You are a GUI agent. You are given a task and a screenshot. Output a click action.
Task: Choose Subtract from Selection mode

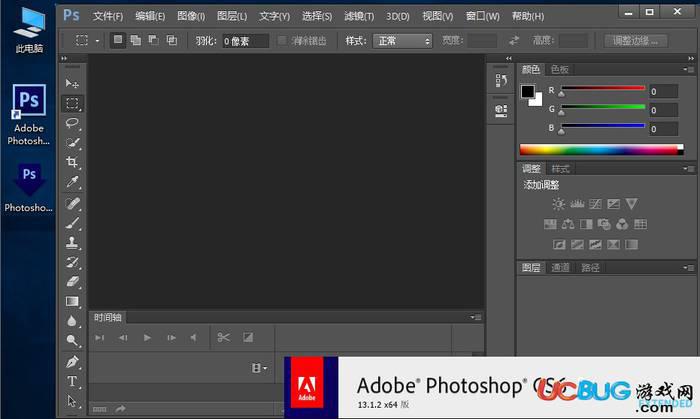click(x=154, y=41)
